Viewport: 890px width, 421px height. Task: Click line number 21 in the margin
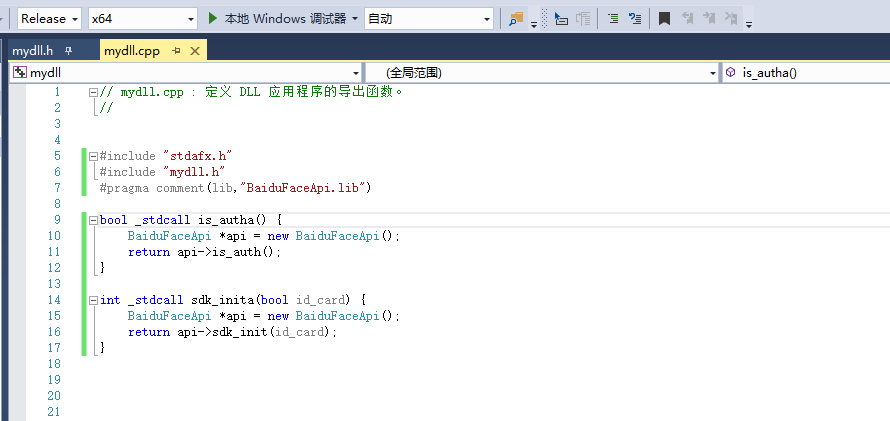click(54, 412)
